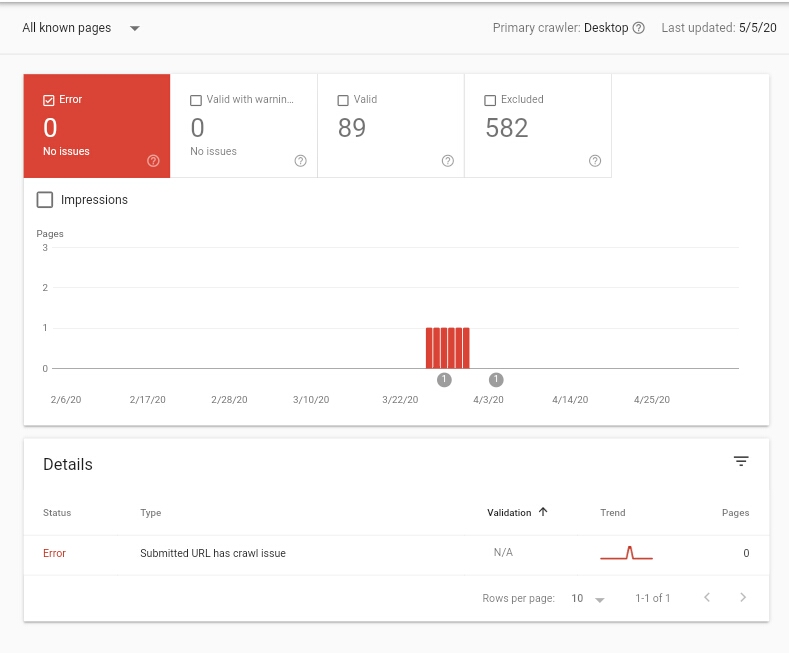Click the Validation sort arrow
789x653 pixels.
tap(543, 512)
